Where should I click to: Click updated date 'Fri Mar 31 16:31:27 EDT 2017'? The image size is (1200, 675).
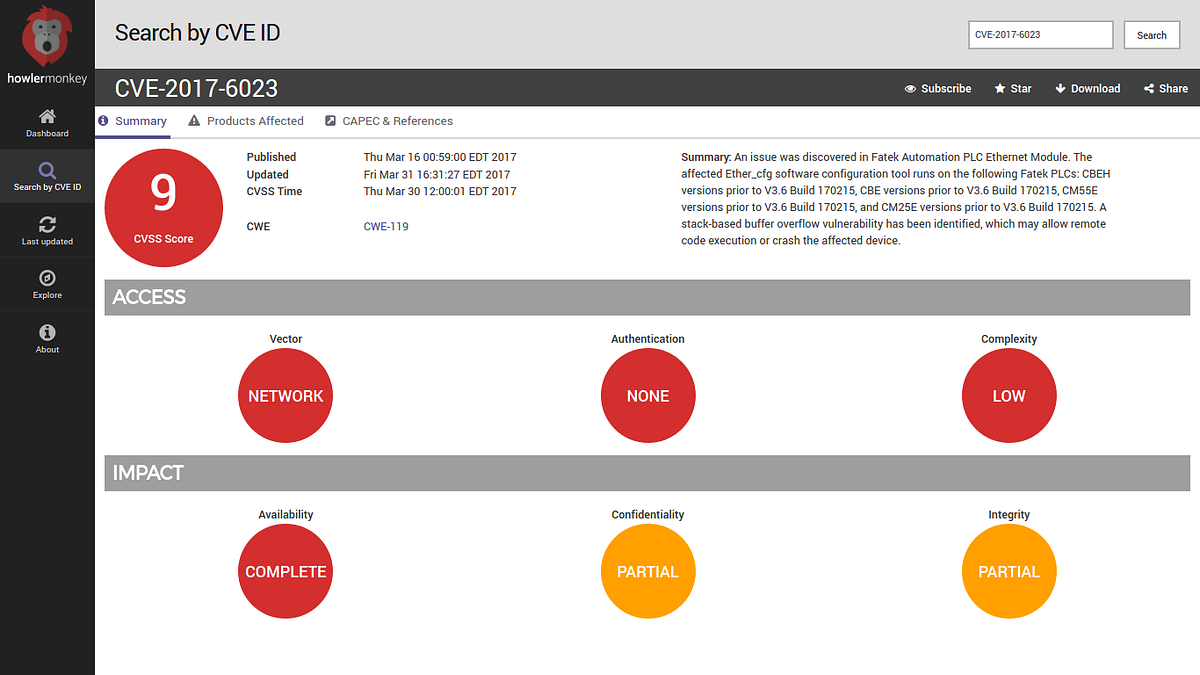pos(437,175)
